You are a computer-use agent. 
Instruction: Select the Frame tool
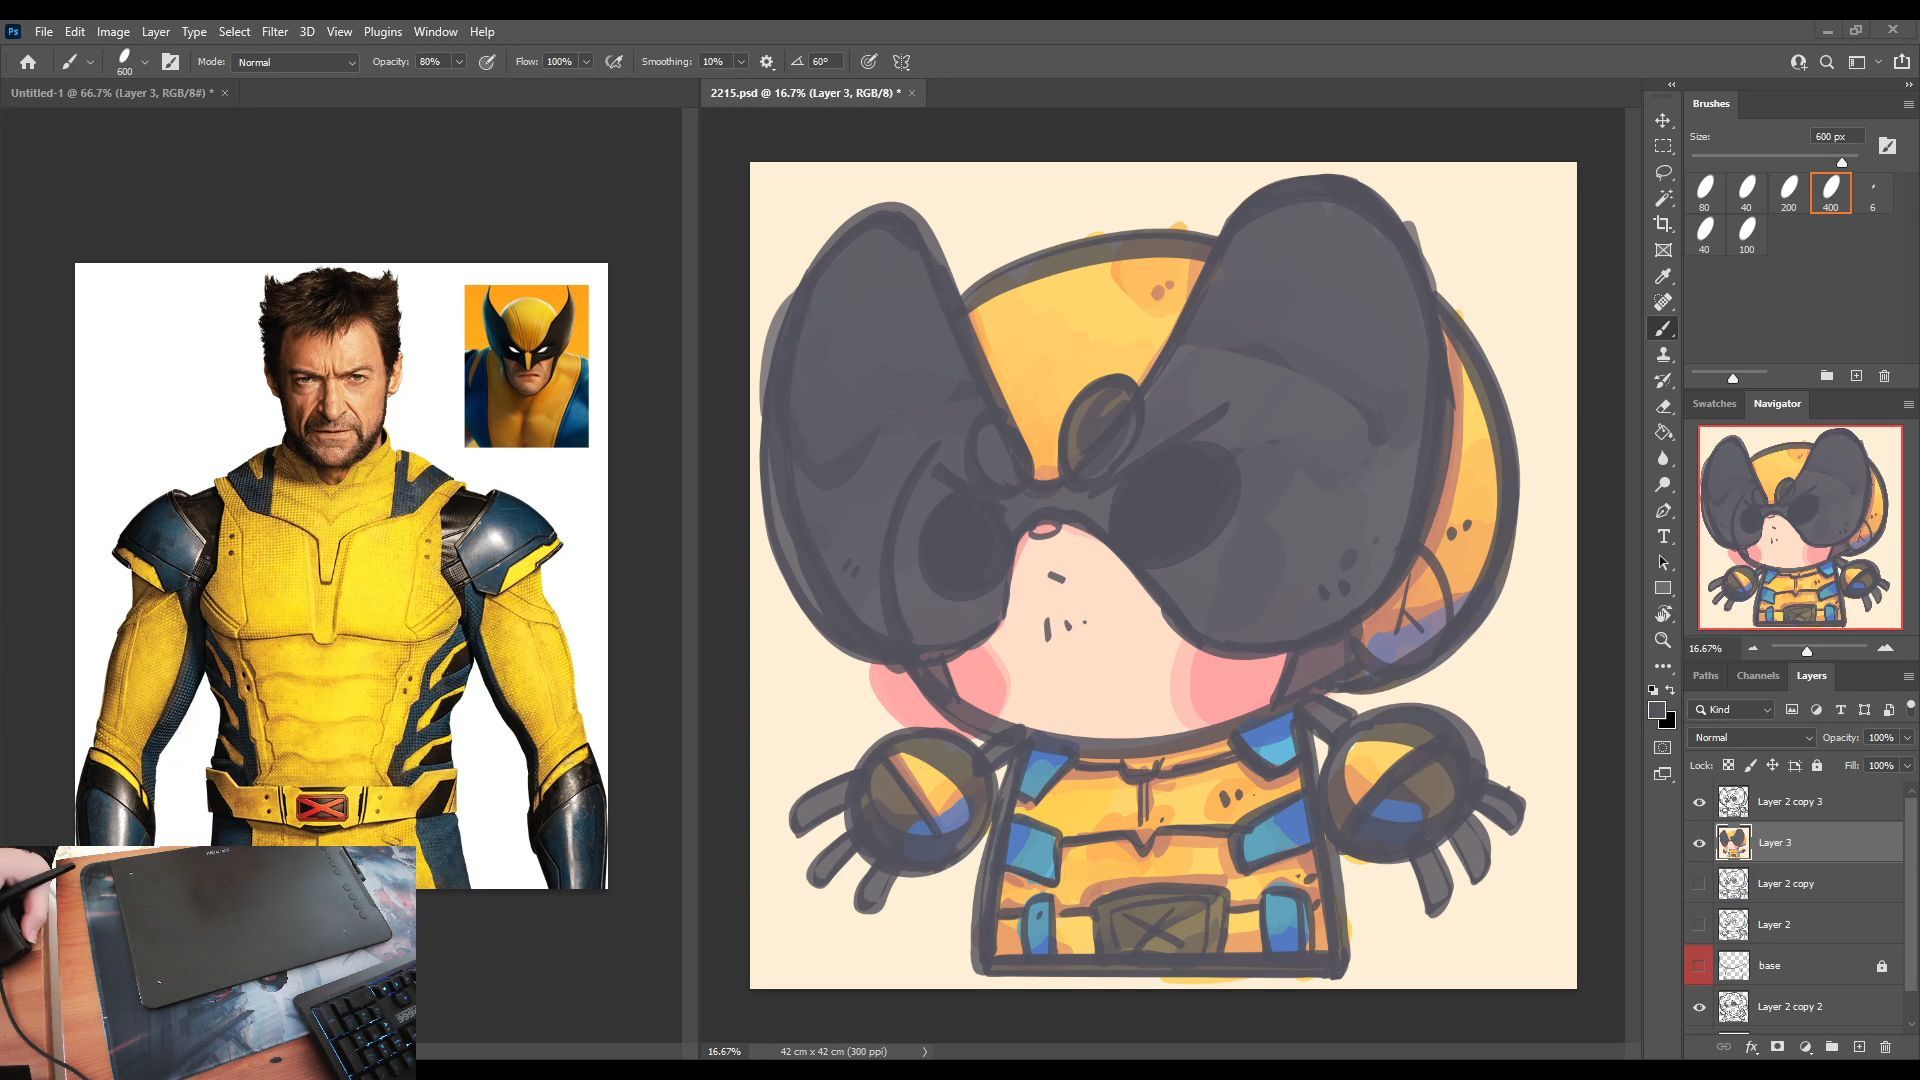pos(1663,250)
